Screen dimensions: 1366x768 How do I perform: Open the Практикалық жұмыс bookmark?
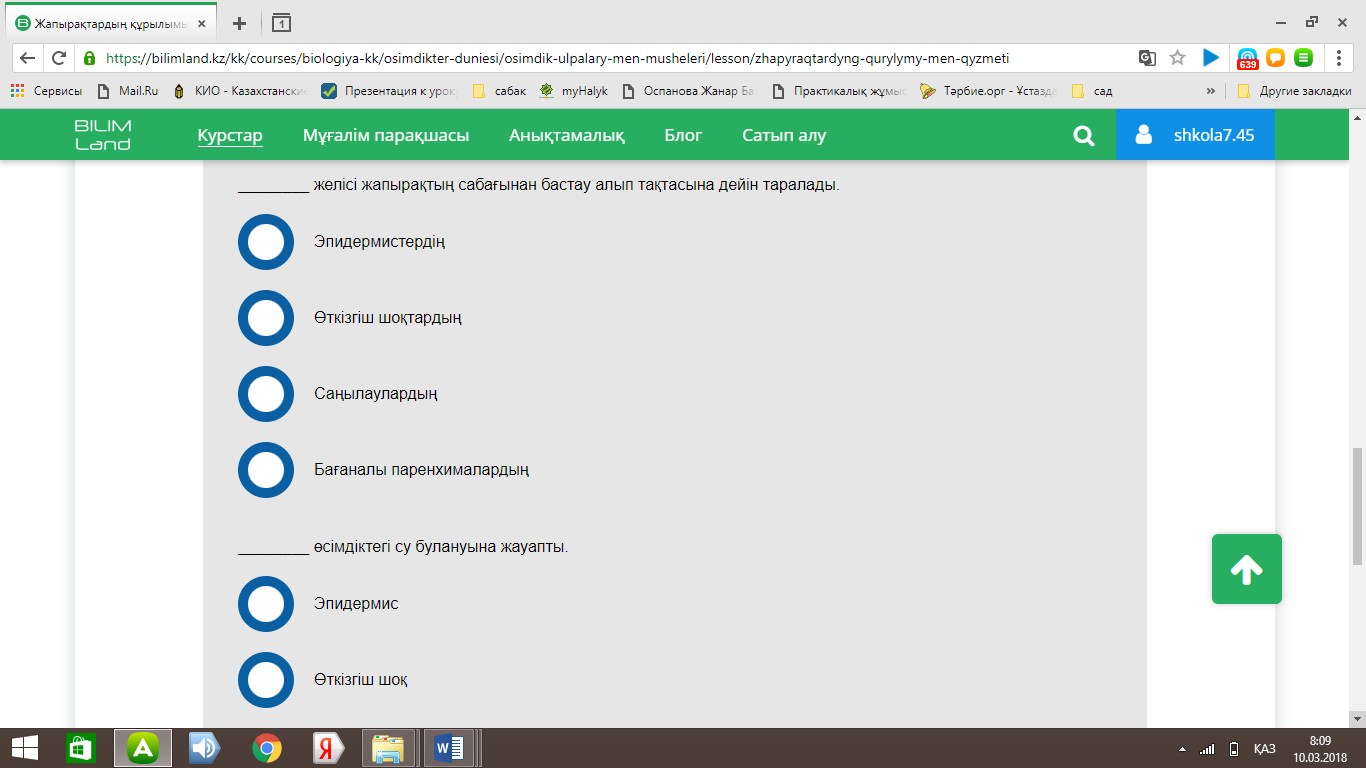tap(840, 91)
